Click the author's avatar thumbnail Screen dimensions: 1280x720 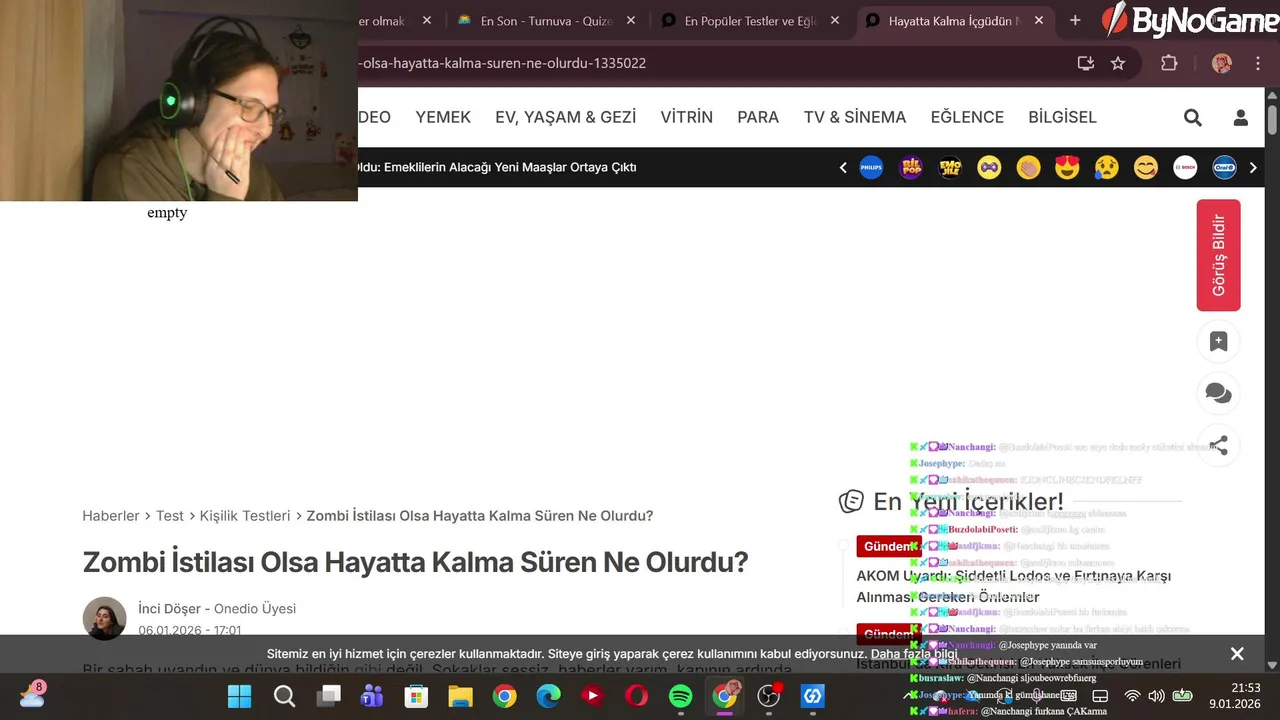pyautogui.click(x=104, y=619)
